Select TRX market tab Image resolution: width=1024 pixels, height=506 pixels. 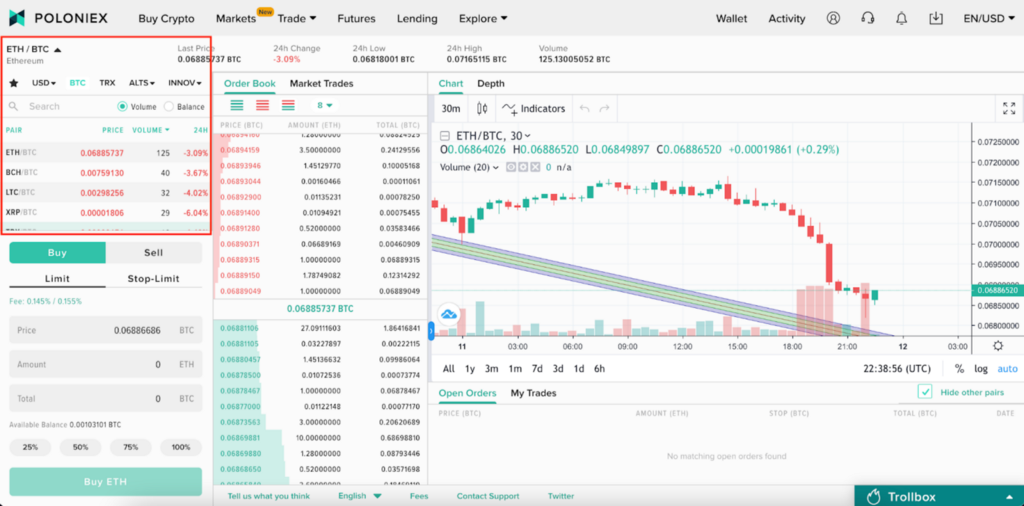coord(107,83)
